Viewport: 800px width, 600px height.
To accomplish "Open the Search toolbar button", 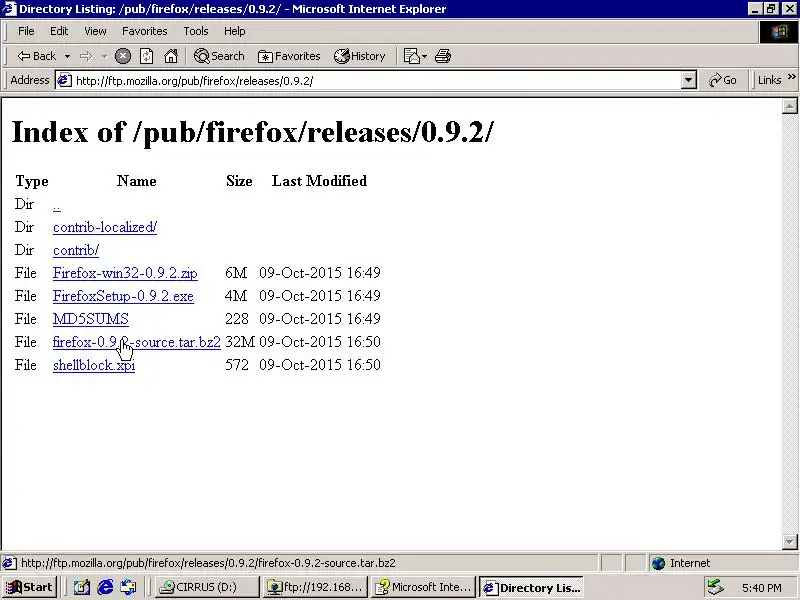I will click(x=219, y=56).
